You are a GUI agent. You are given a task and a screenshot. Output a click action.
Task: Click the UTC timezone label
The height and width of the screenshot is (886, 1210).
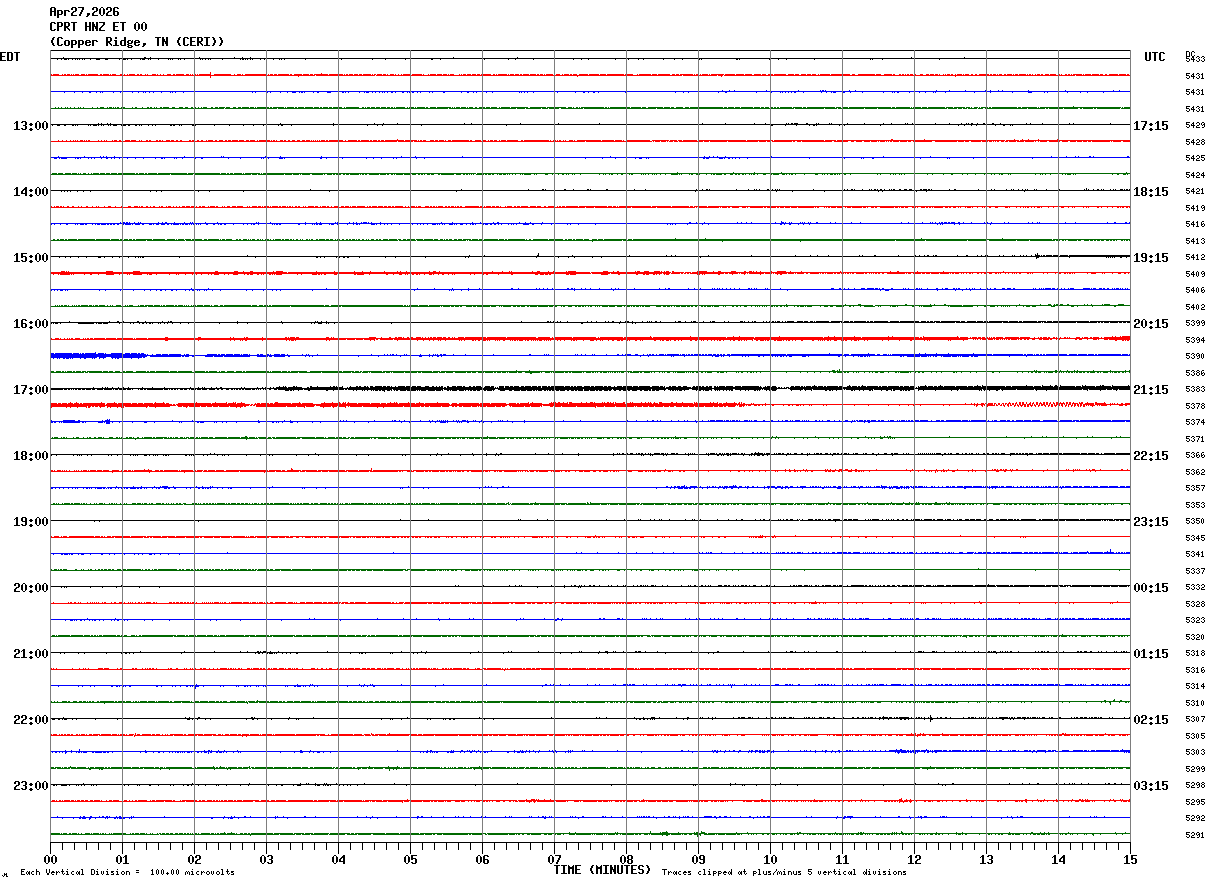tap(1155, 57)
